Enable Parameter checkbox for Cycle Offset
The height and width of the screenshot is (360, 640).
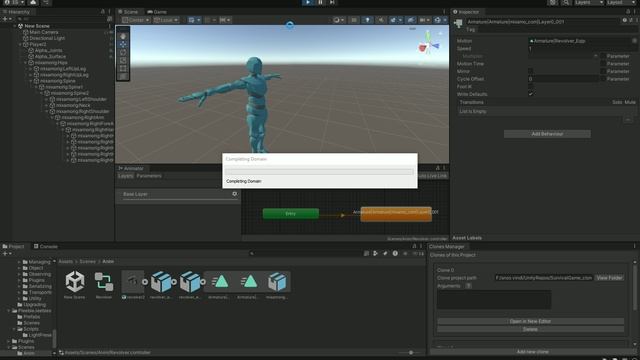(x=603, y=79)
